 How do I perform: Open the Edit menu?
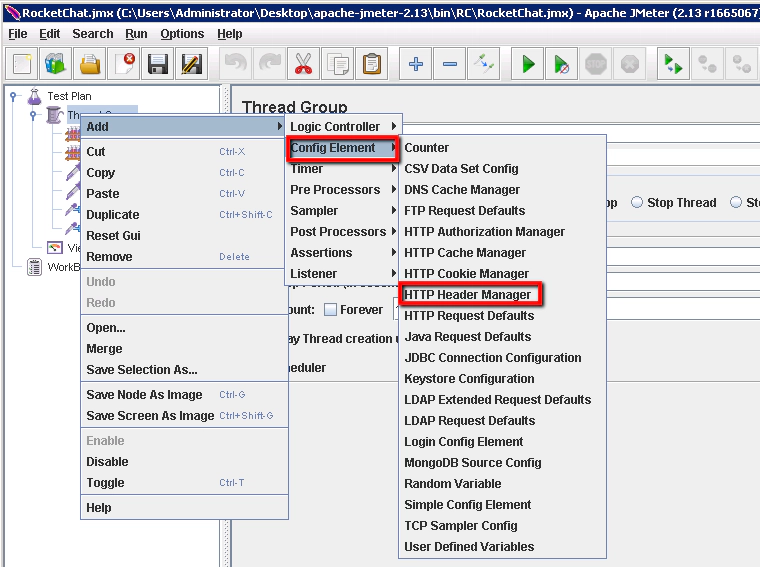tap(49, 34)
